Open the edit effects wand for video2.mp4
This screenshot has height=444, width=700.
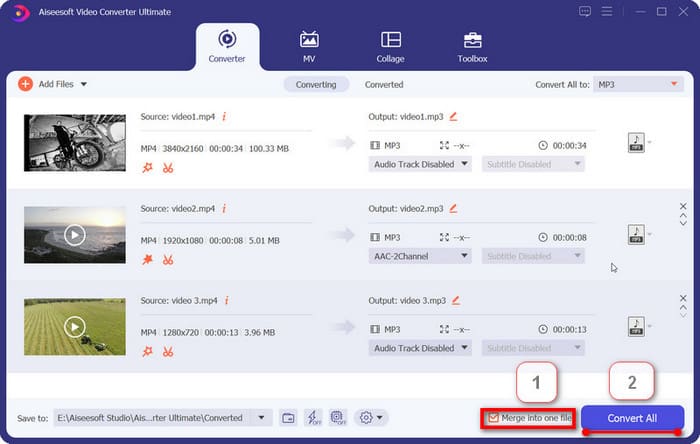point(147,260)
